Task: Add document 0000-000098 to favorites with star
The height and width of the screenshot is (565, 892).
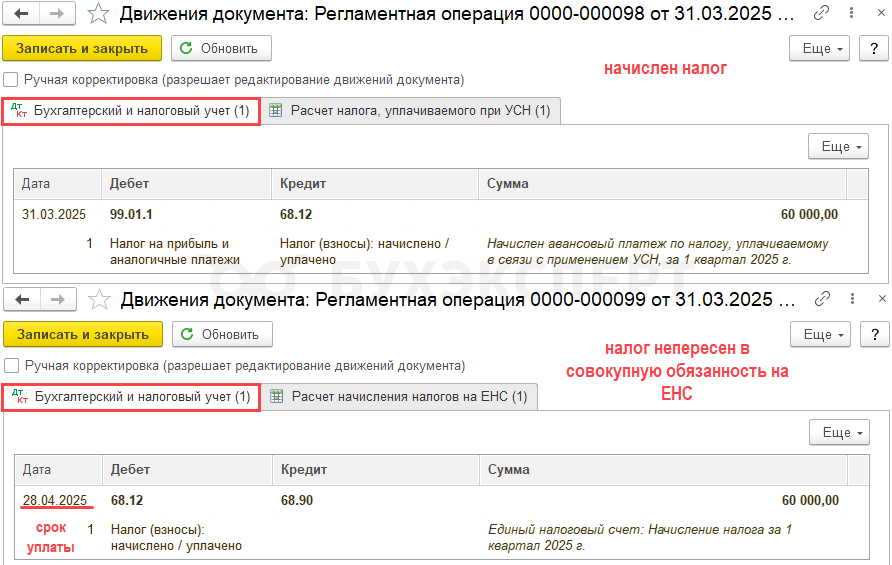Action: tap(98, 14)
